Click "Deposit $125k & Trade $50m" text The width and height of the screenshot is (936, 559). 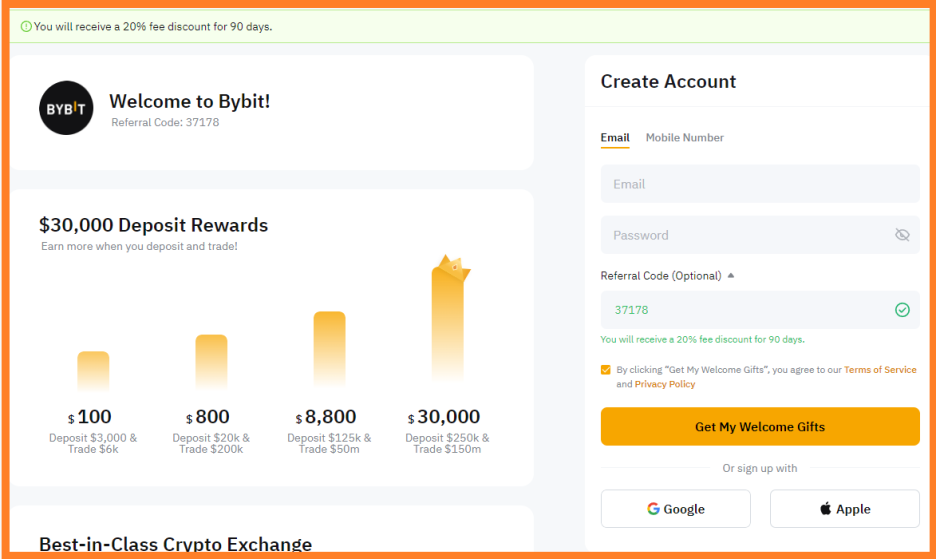point(330,443)
